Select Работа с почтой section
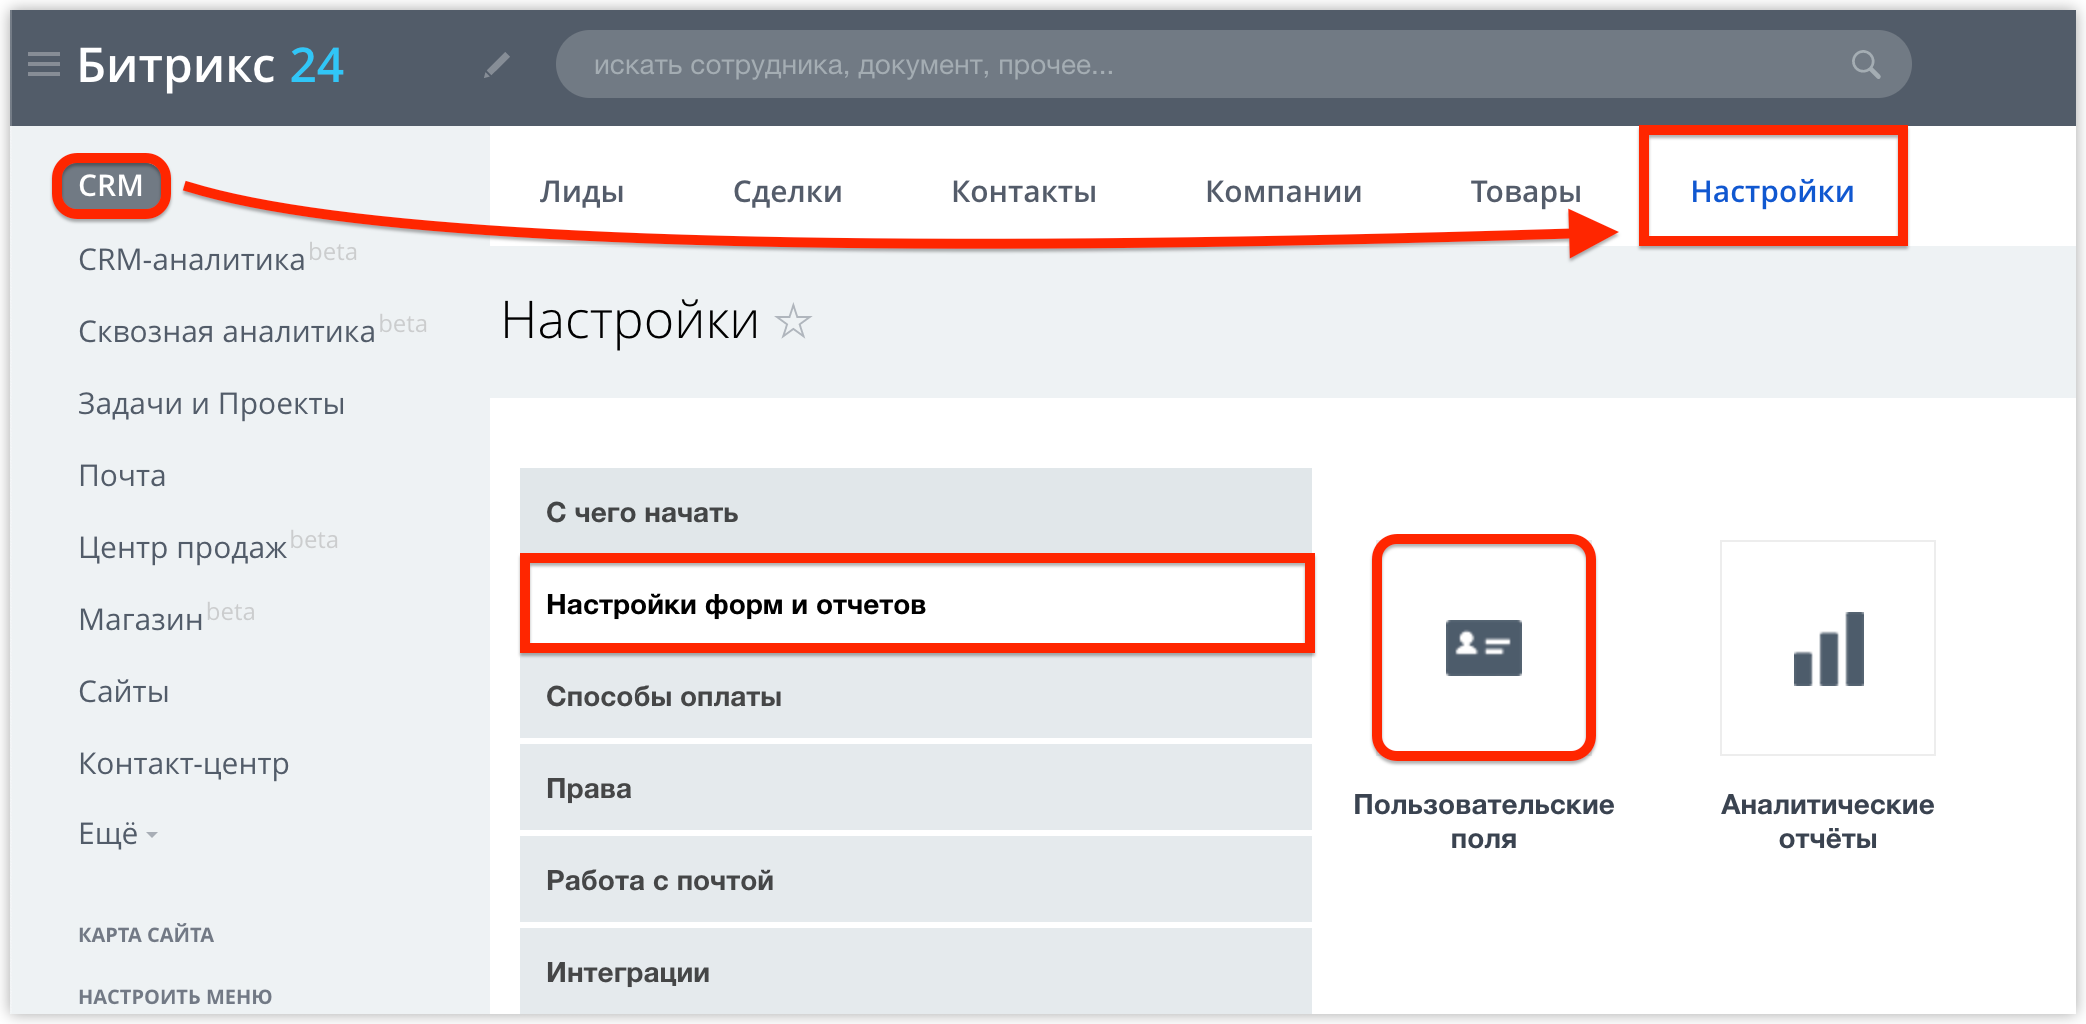 click(x=916, y=880)
